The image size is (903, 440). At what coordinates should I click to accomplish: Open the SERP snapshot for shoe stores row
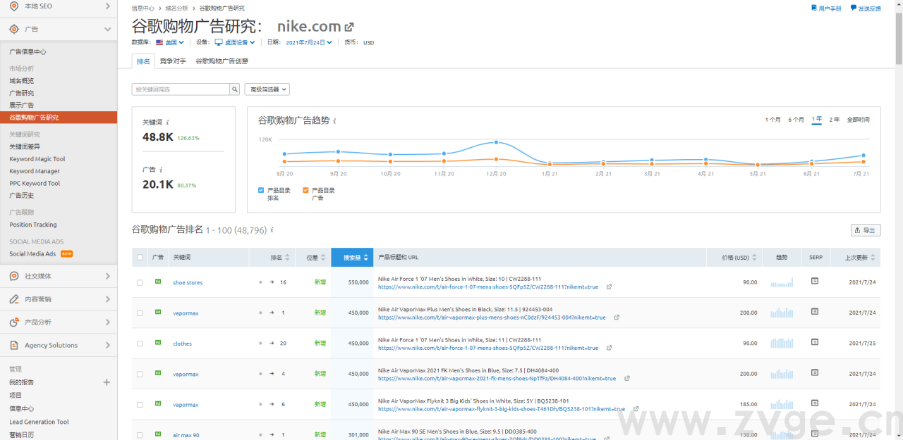(814, 282)
